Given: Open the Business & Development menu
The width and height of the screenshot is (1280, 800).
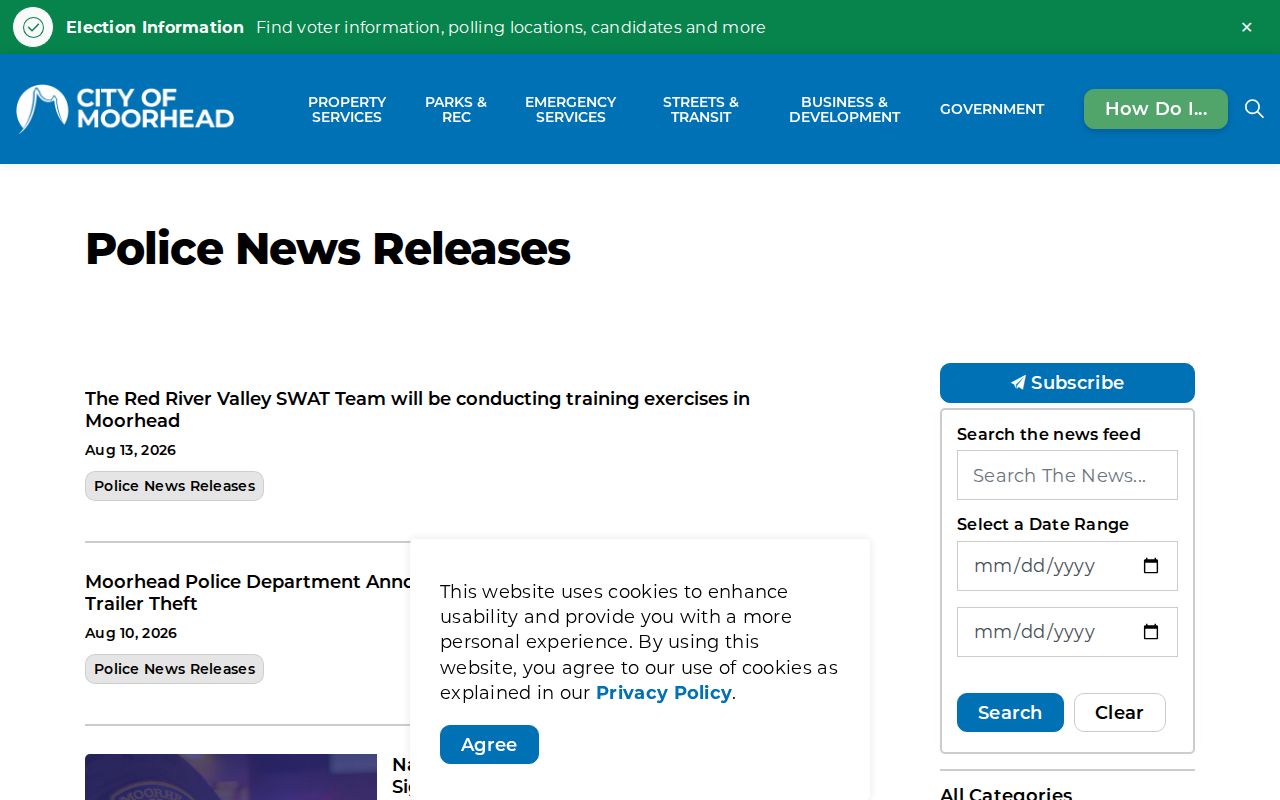Looking at the screenshot, I should tap(844, 109).
